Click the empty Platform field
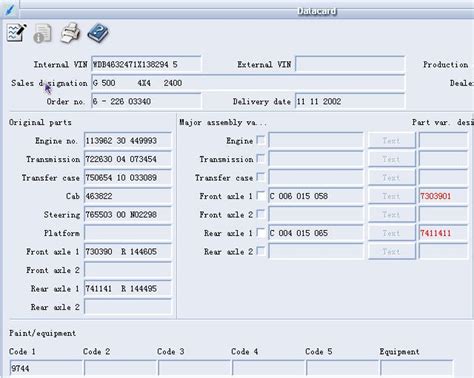 coord(128,233)
